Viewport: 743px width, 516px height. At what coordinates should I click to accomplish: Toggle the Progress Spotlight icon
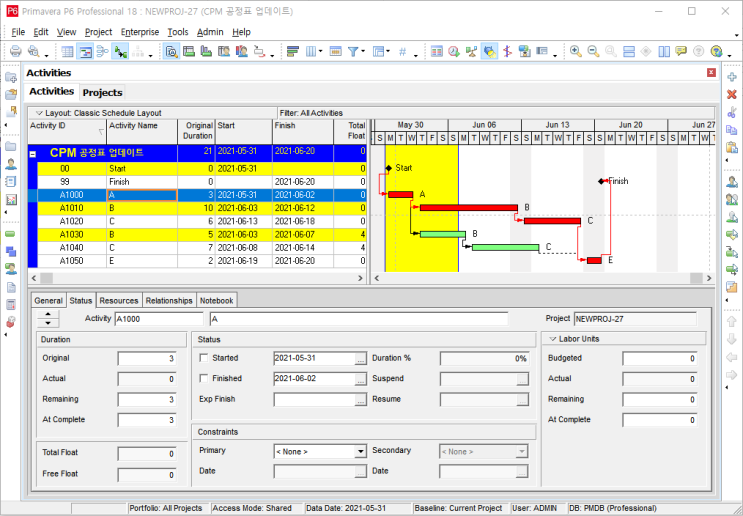point(489,51)
